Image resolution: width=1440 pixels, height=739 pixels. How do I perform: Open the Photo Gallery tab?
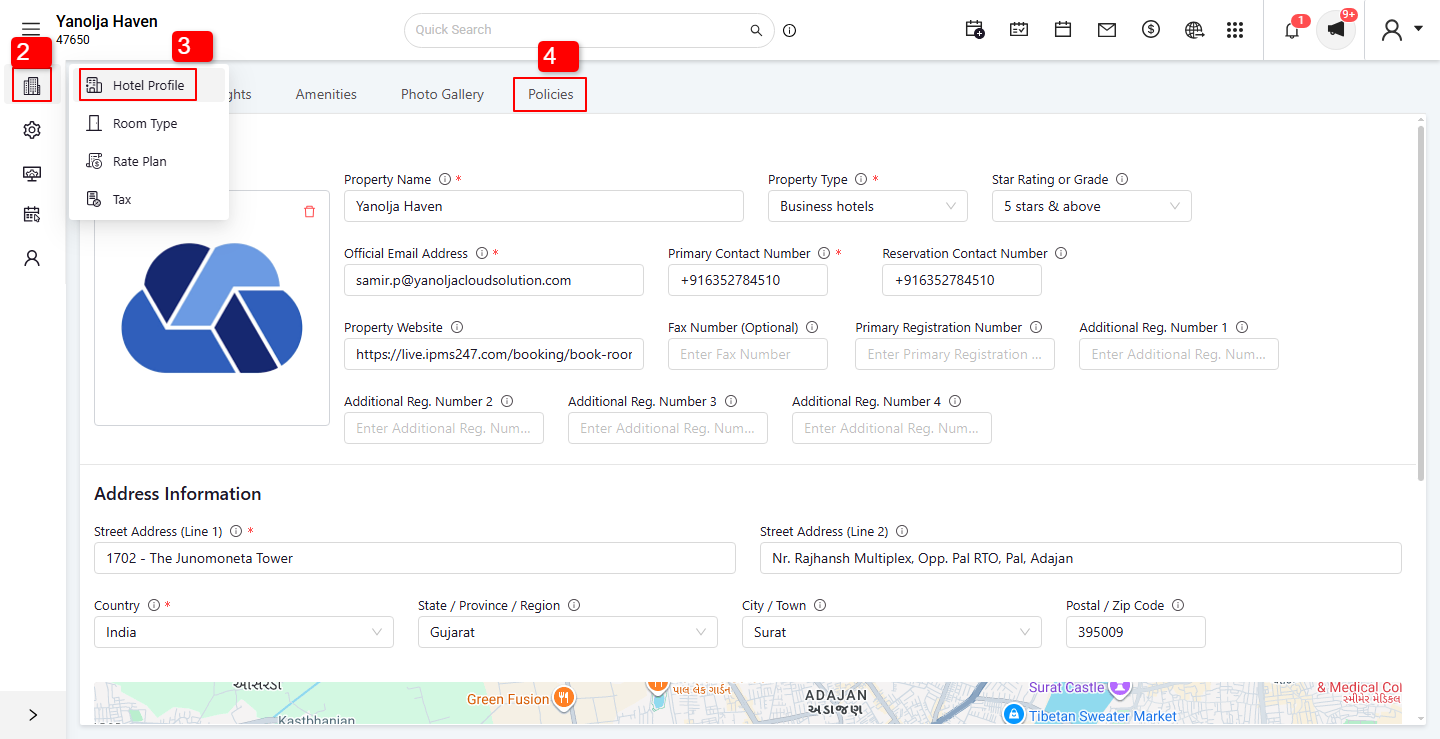click(442, 94)
